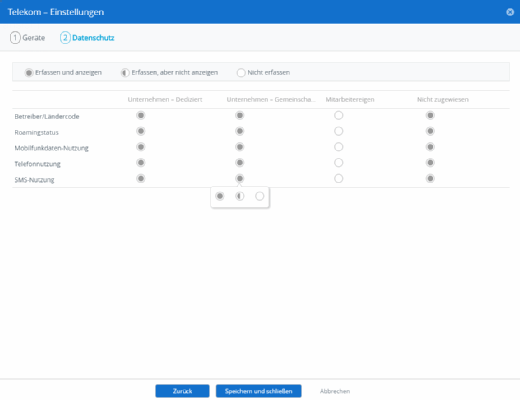This screenshot has width=520, height=400.
Task: Toggle Betreiber/Ländercode for Unternehmen – Dediziert
Action: coord(141,115)
